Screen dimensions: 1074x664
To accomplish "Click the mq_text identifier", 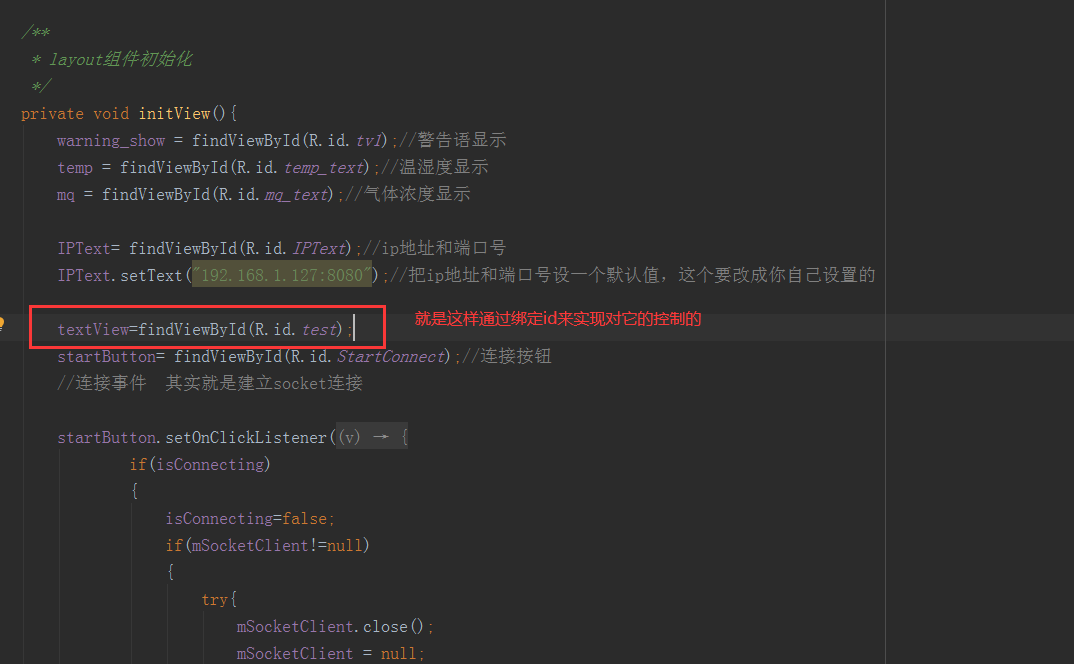I will click(x=296, y=194).
